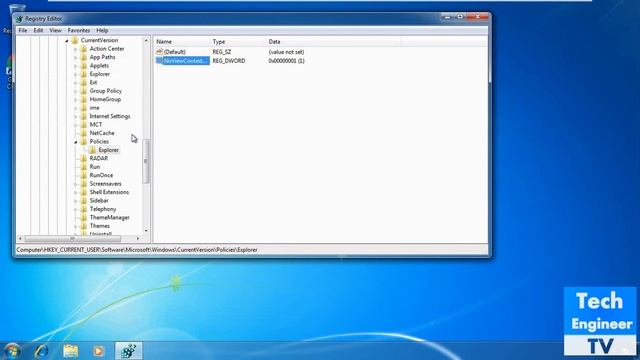Click the CurrentVersion folder icon
The width and height of the screenshot is (640, 360).
click(x=75, y=40)
